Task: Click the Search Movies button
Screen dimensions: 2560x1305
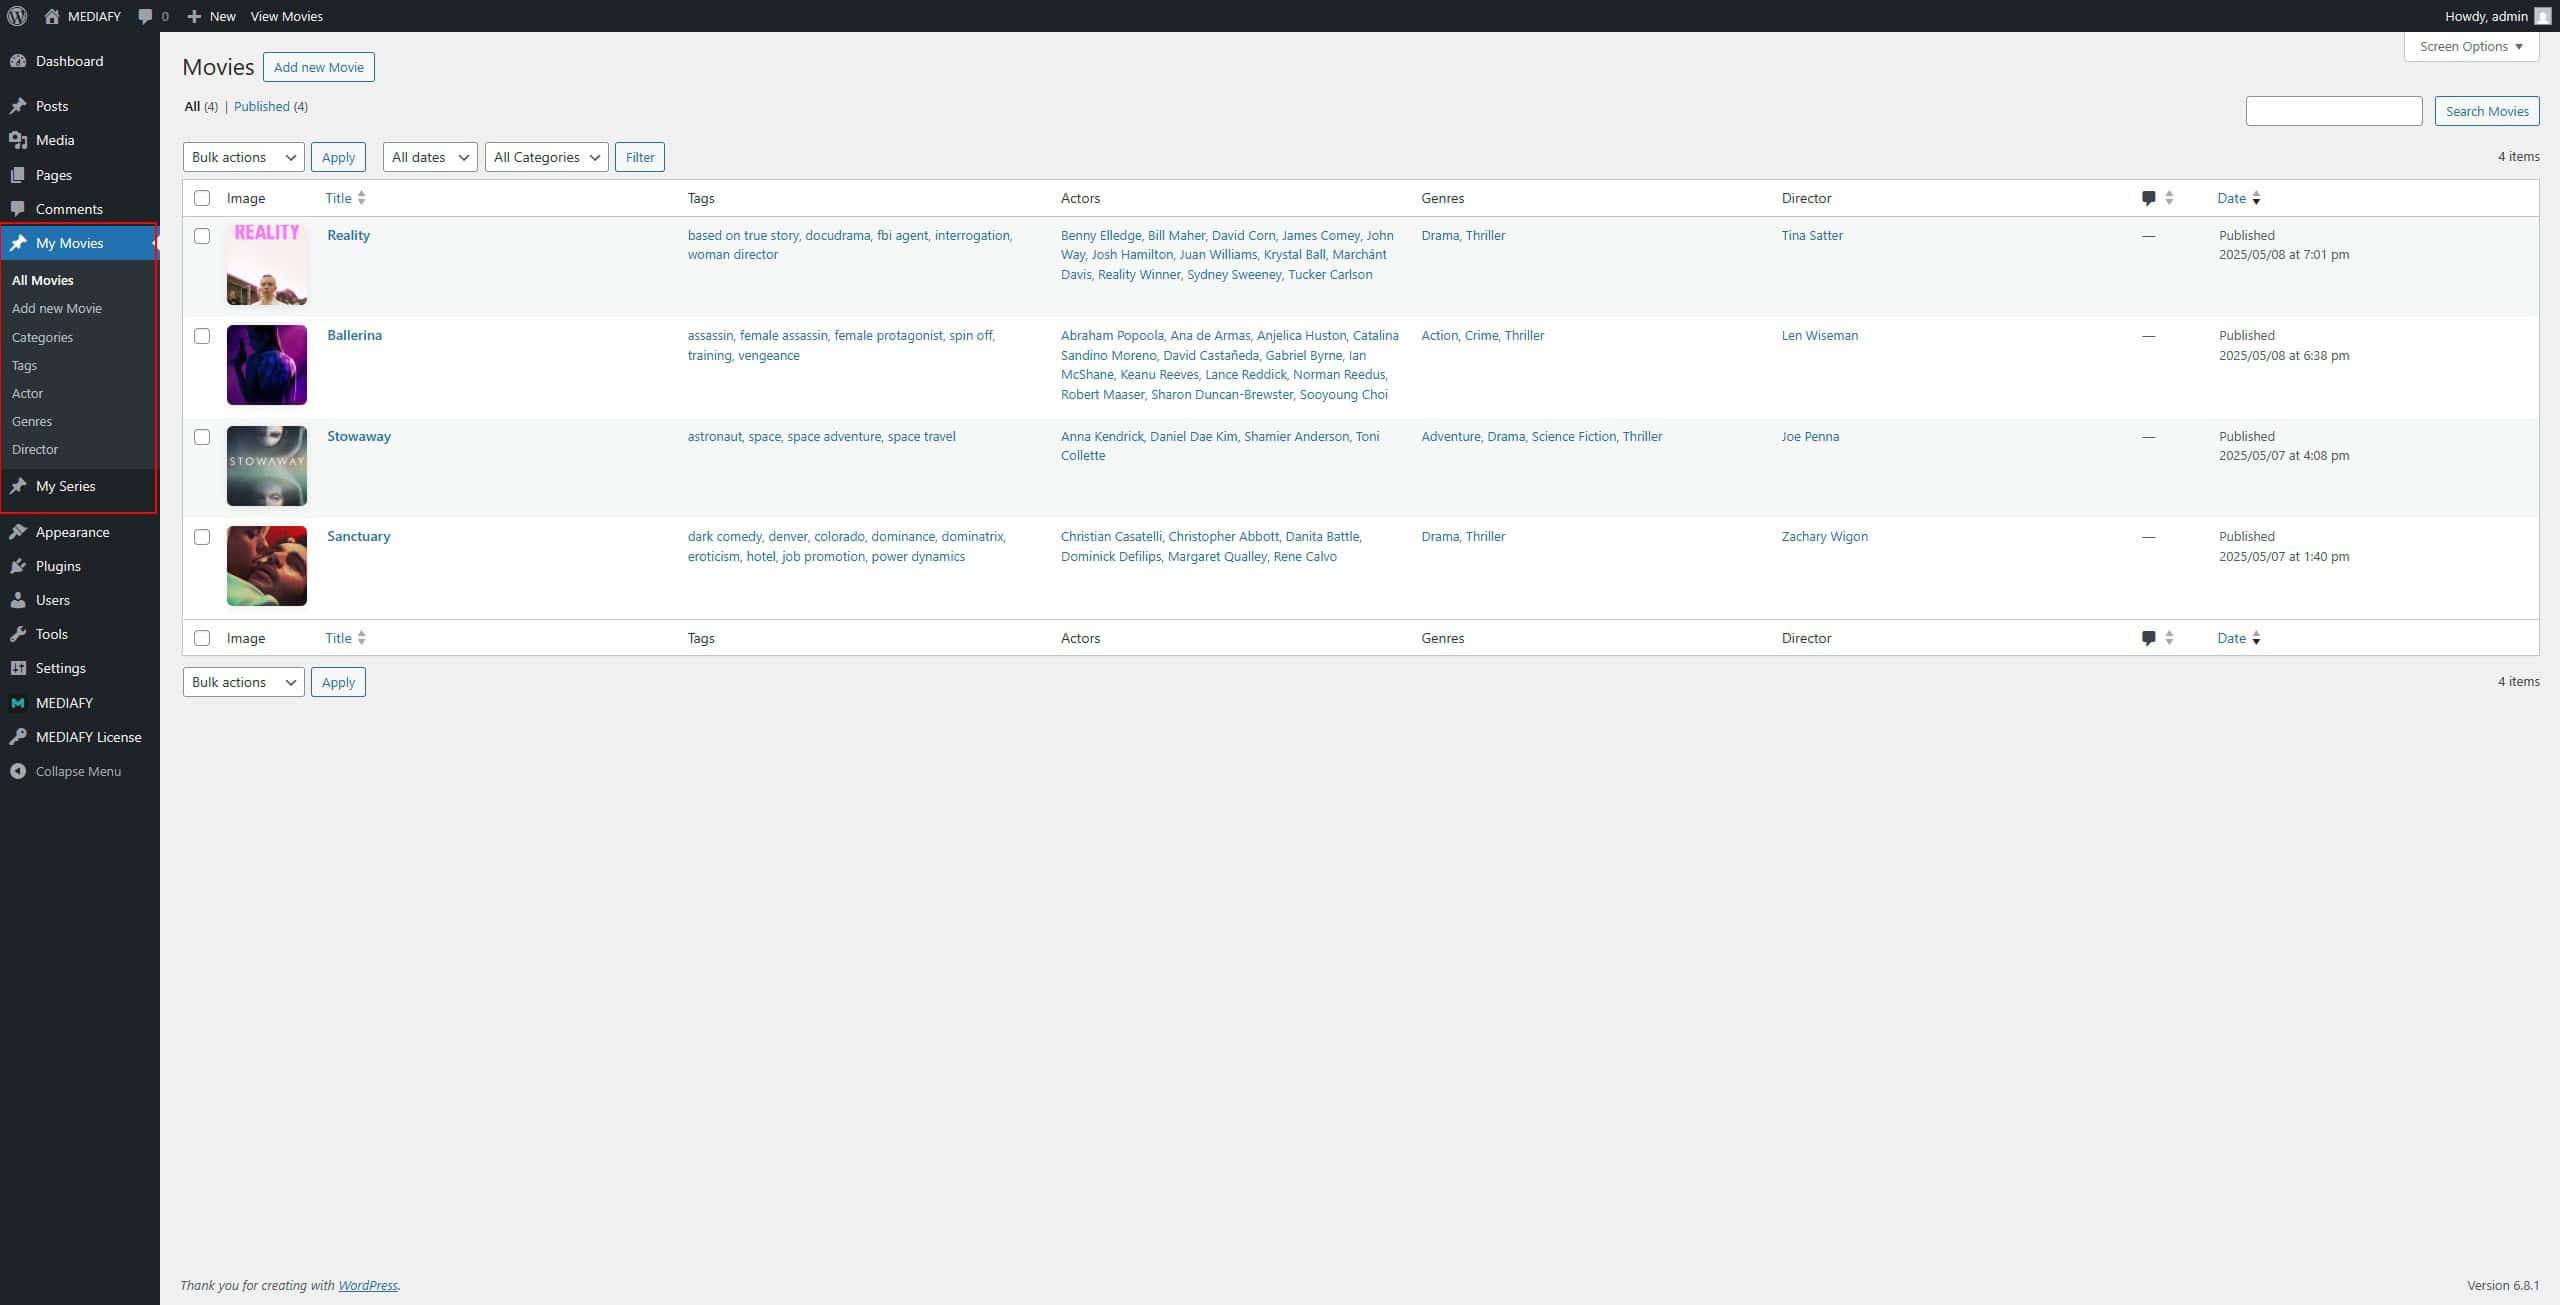Action: point(2487,111)
